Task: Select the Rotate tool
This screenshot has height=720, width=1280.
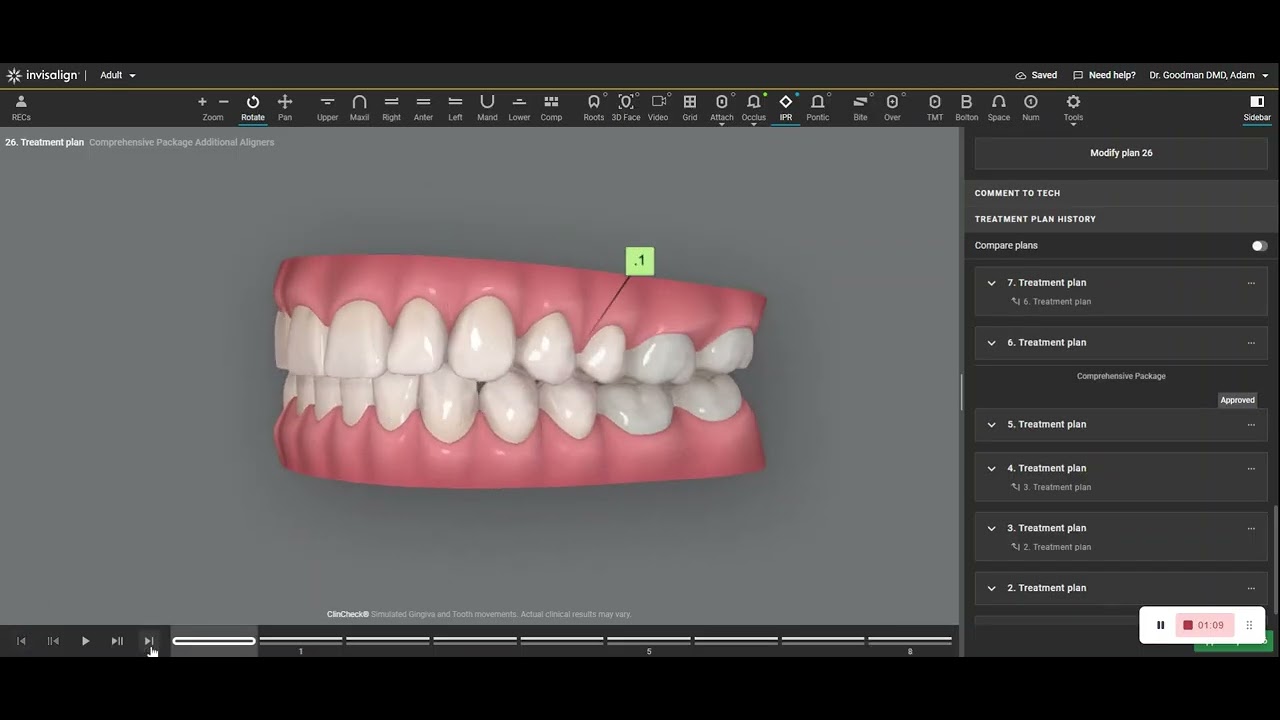Action: coord(253,108)
